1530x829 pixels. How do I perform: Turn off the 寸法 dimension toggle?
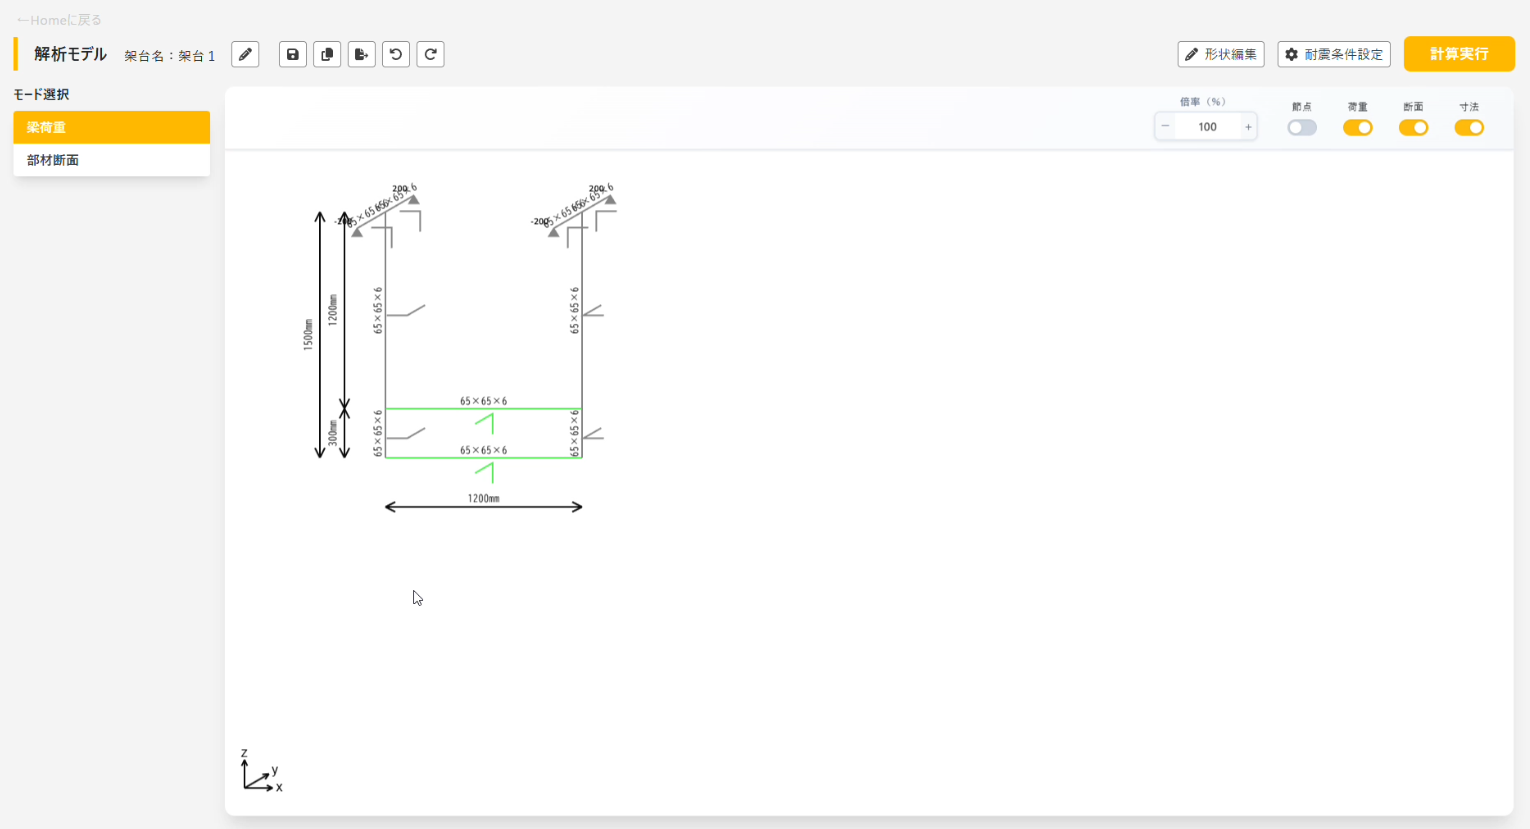(x=1469, y=127)
